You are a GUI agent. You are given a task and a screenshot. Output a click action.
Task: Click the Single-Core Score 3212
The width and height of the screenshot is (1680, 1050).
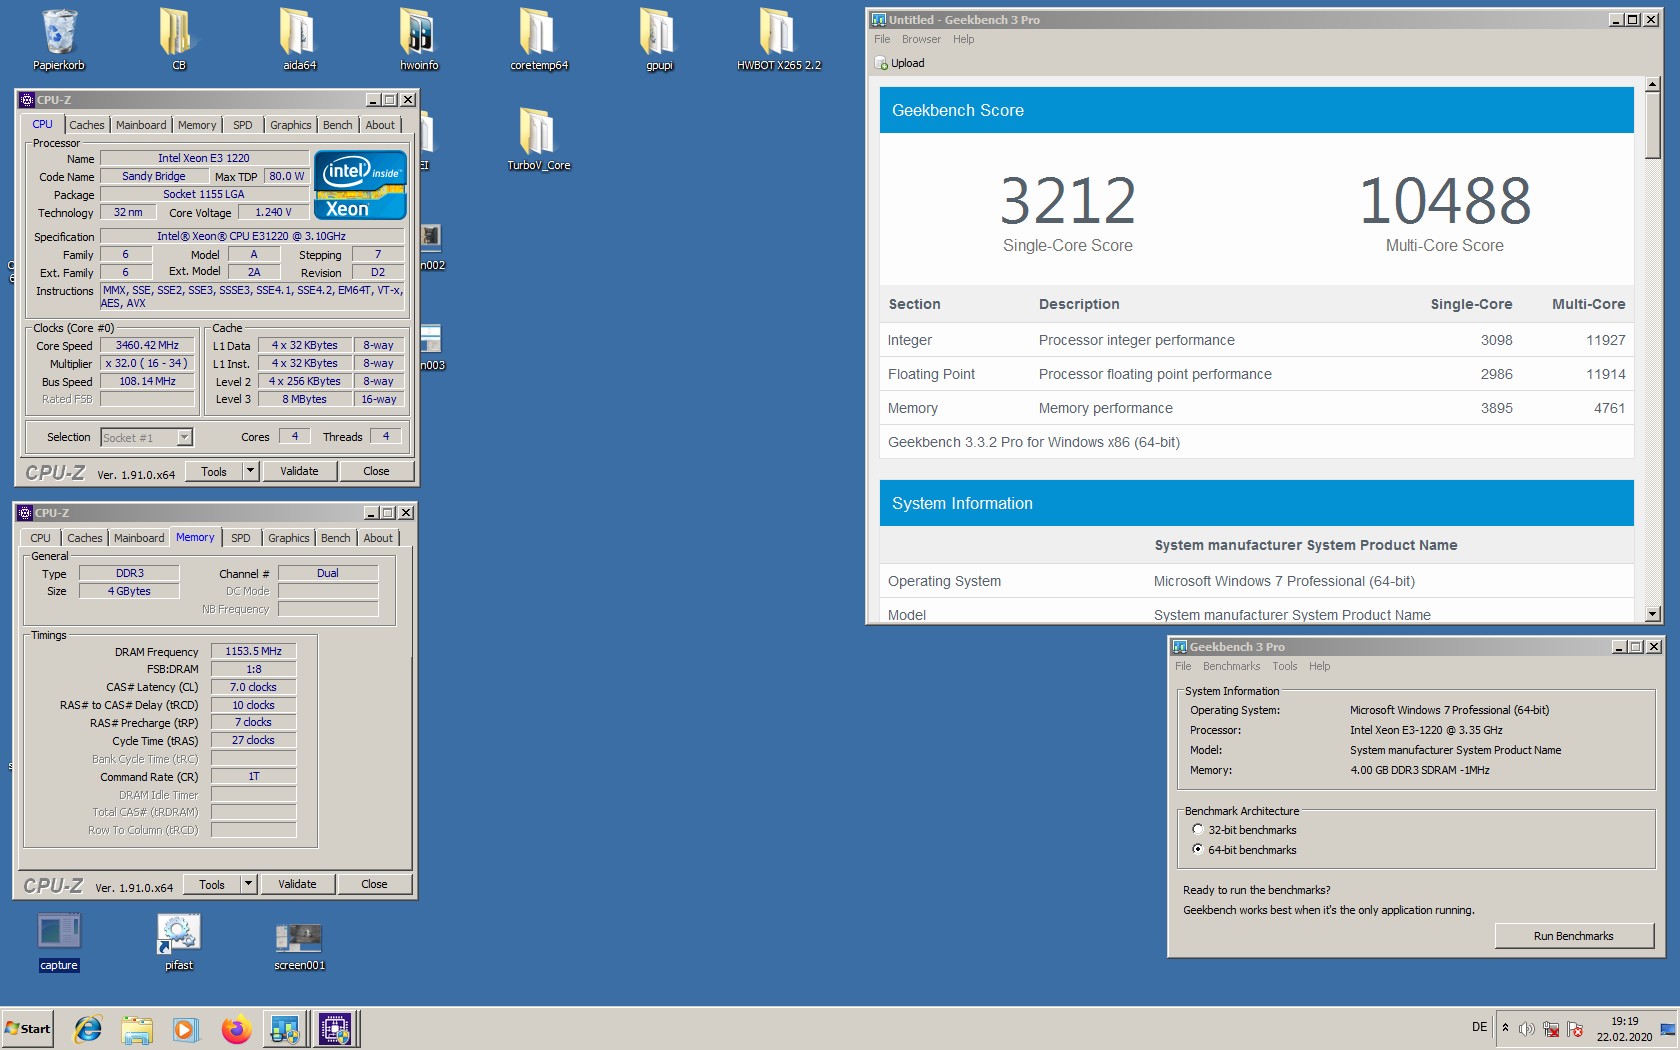[x=1068, y=201]
